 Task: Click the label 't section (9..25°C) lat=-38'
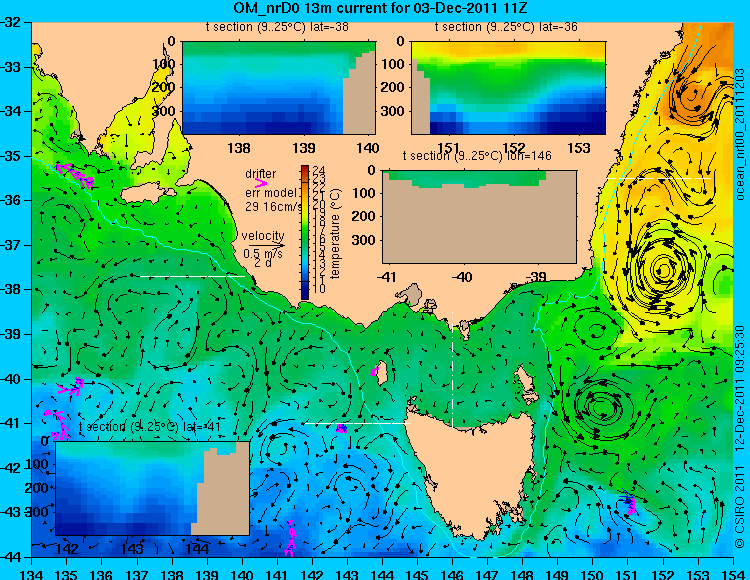point(277,27)
